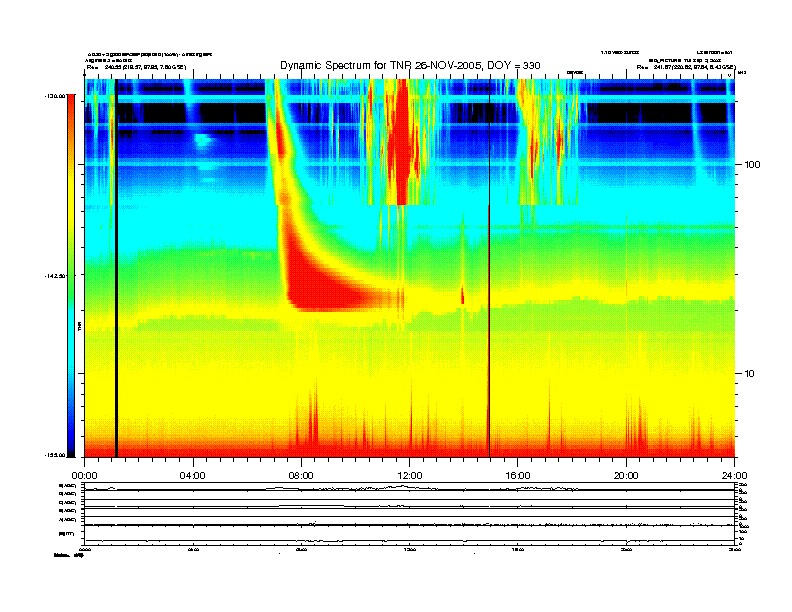Screen dimensions: 792x612
Task: Click the "16:00" time axis label
Action: [x=518, y=476]
